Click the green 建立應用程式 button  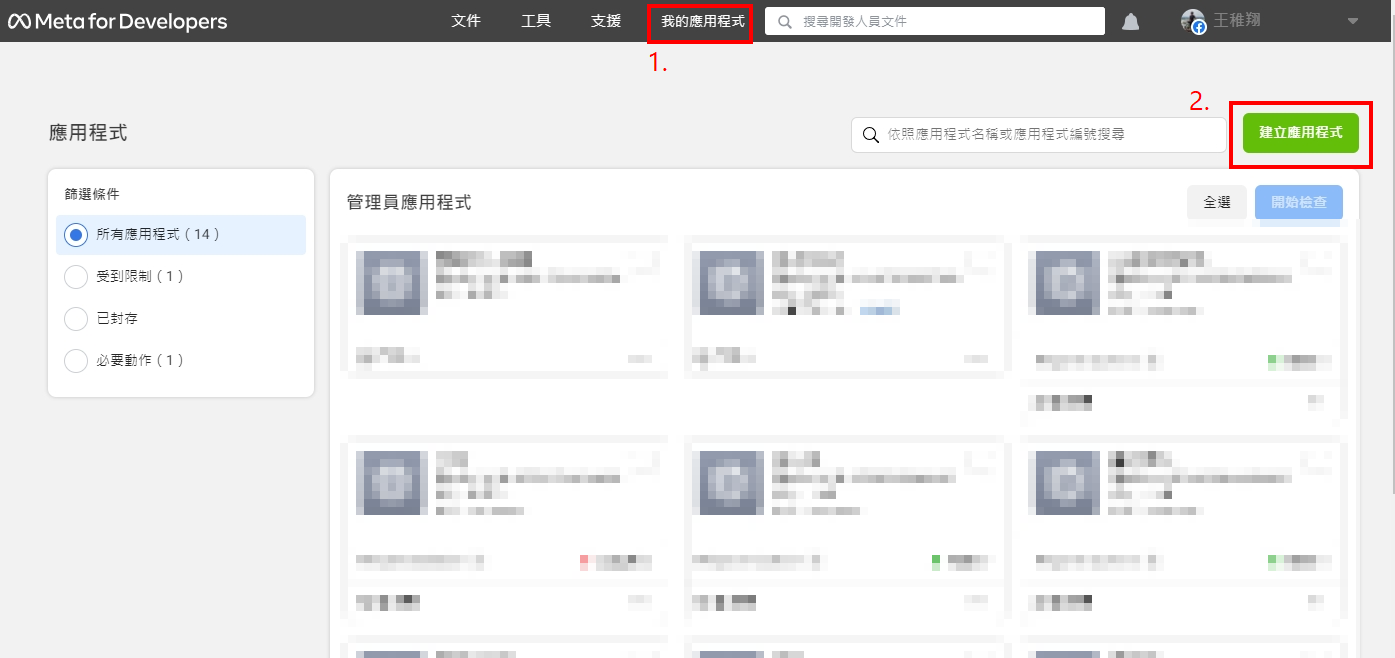coord(1301,132)
